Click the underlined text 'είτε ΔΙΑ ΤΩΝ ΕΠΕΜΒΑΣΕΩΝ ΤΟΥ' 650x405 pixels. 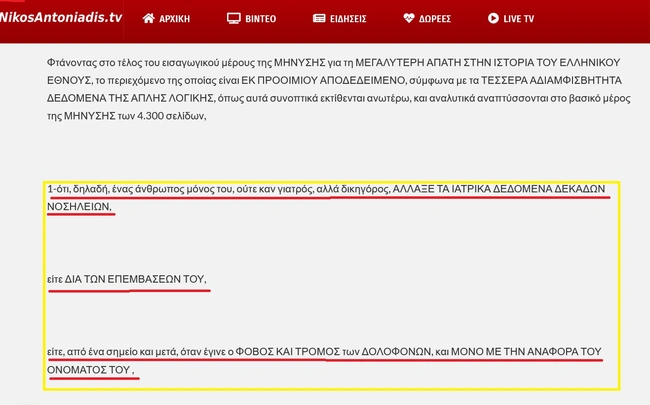pos(127,278)
